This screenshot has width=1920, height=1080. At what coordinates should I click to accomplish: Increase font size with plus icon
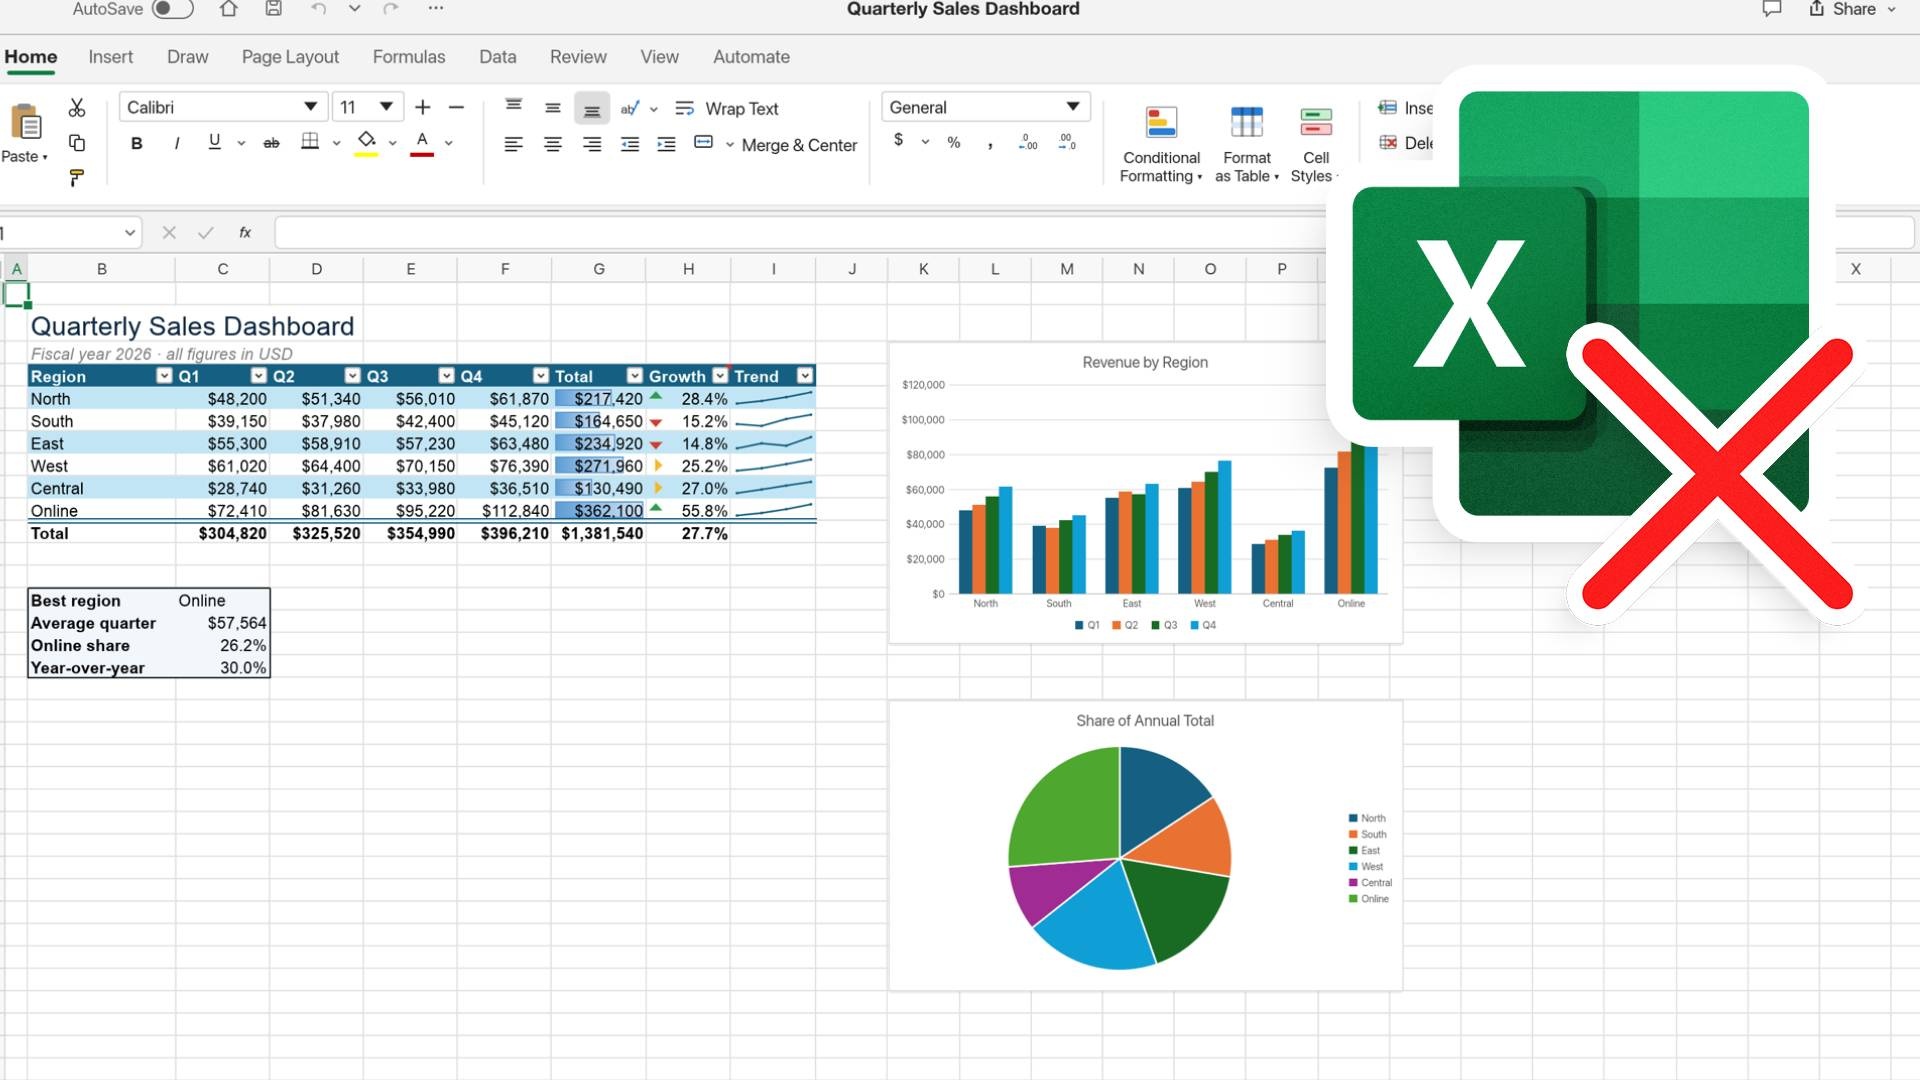click(x=423, y=107)
